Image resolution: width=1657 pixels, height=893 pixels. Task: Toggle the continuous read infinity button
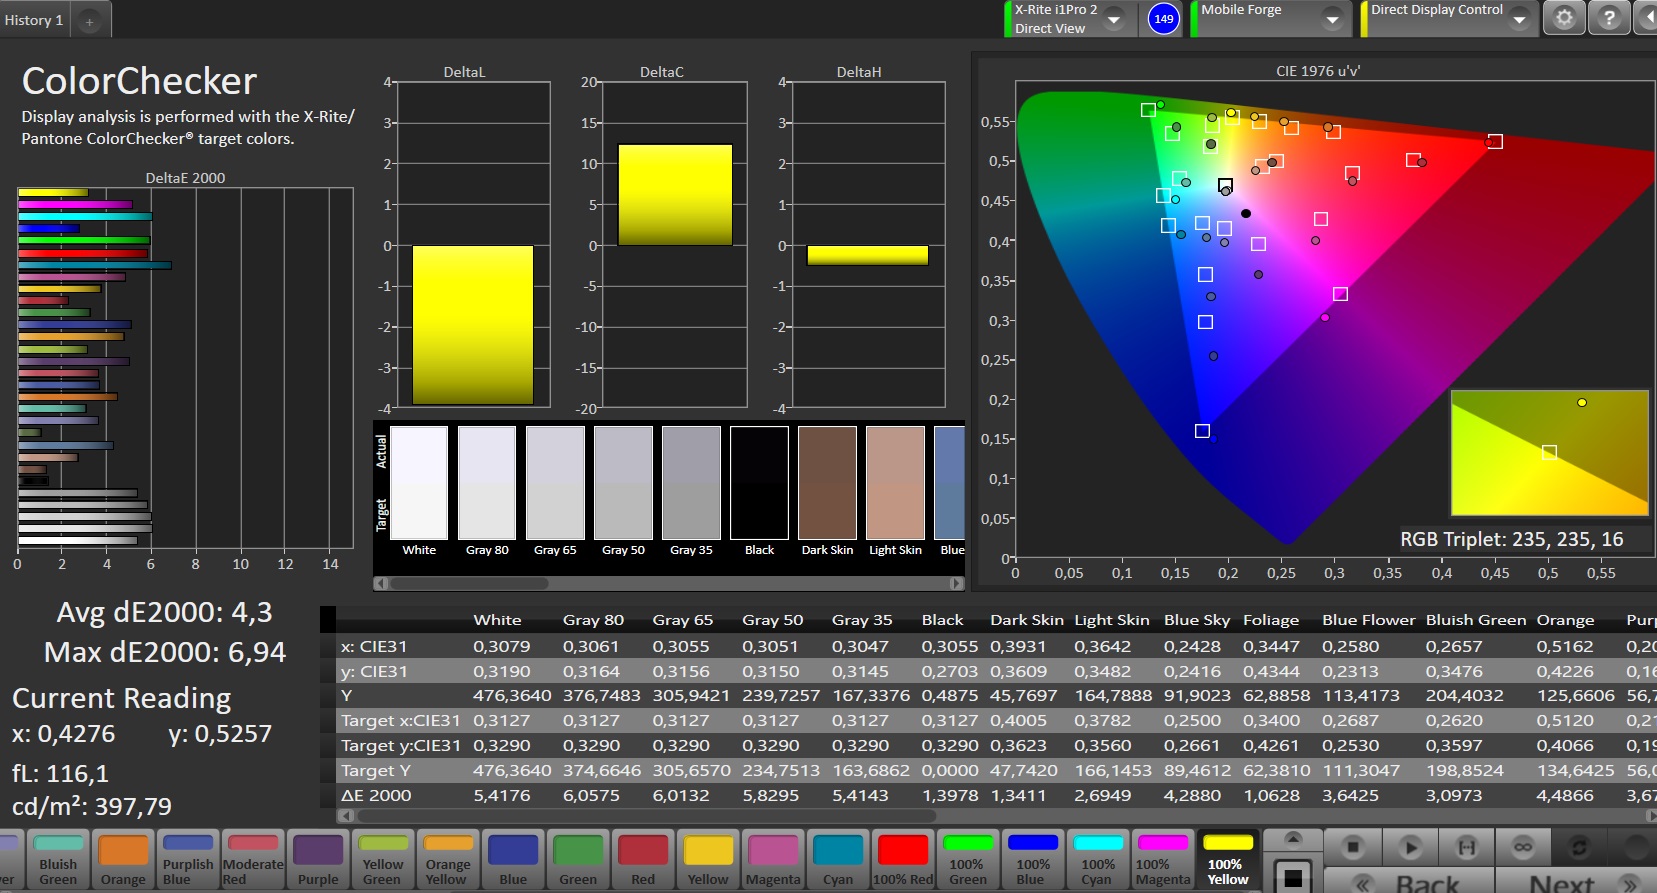coord(1523,847)
